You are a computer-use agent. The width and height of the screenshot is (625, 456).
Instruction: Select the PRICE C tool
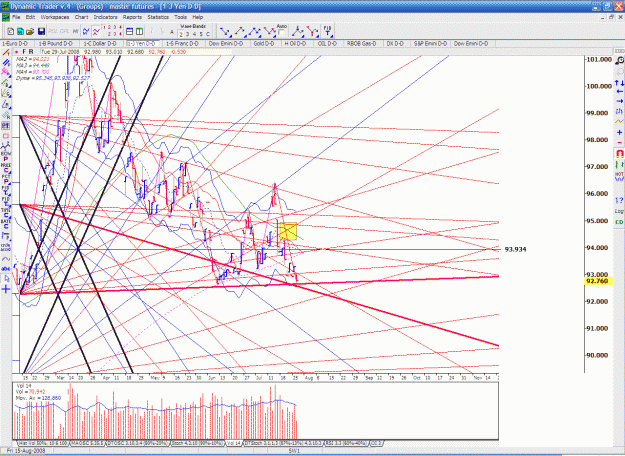[x=6, y=168]
